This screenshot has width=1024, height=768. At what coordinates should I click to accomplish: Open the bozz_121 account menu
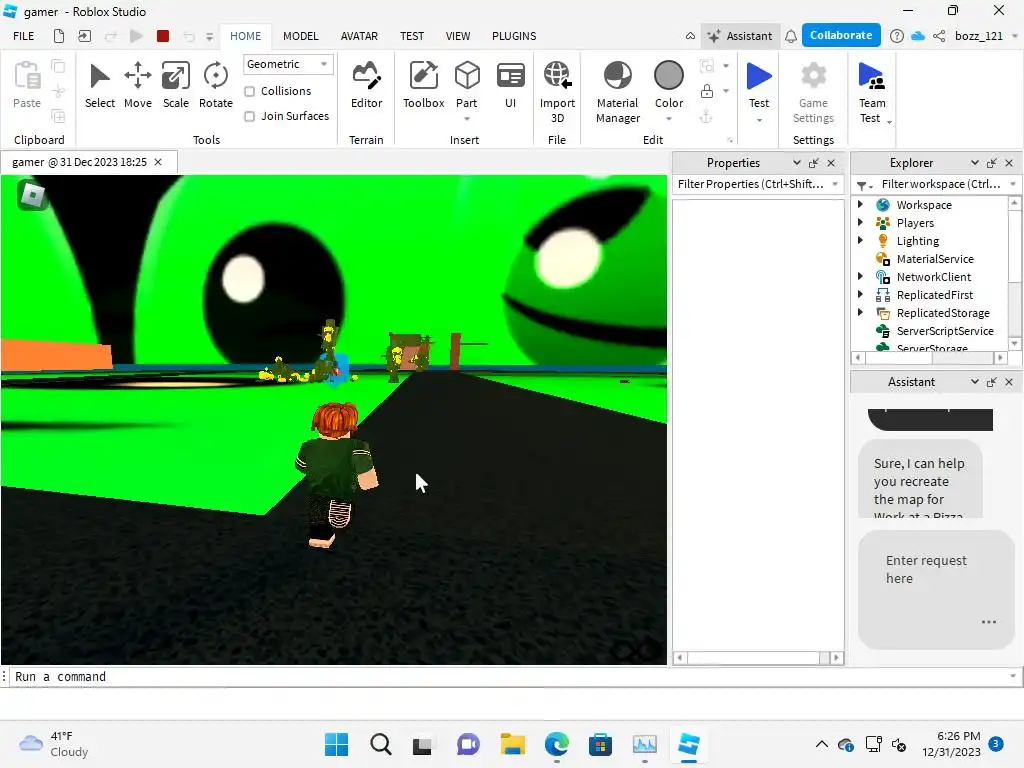point(985,36)
